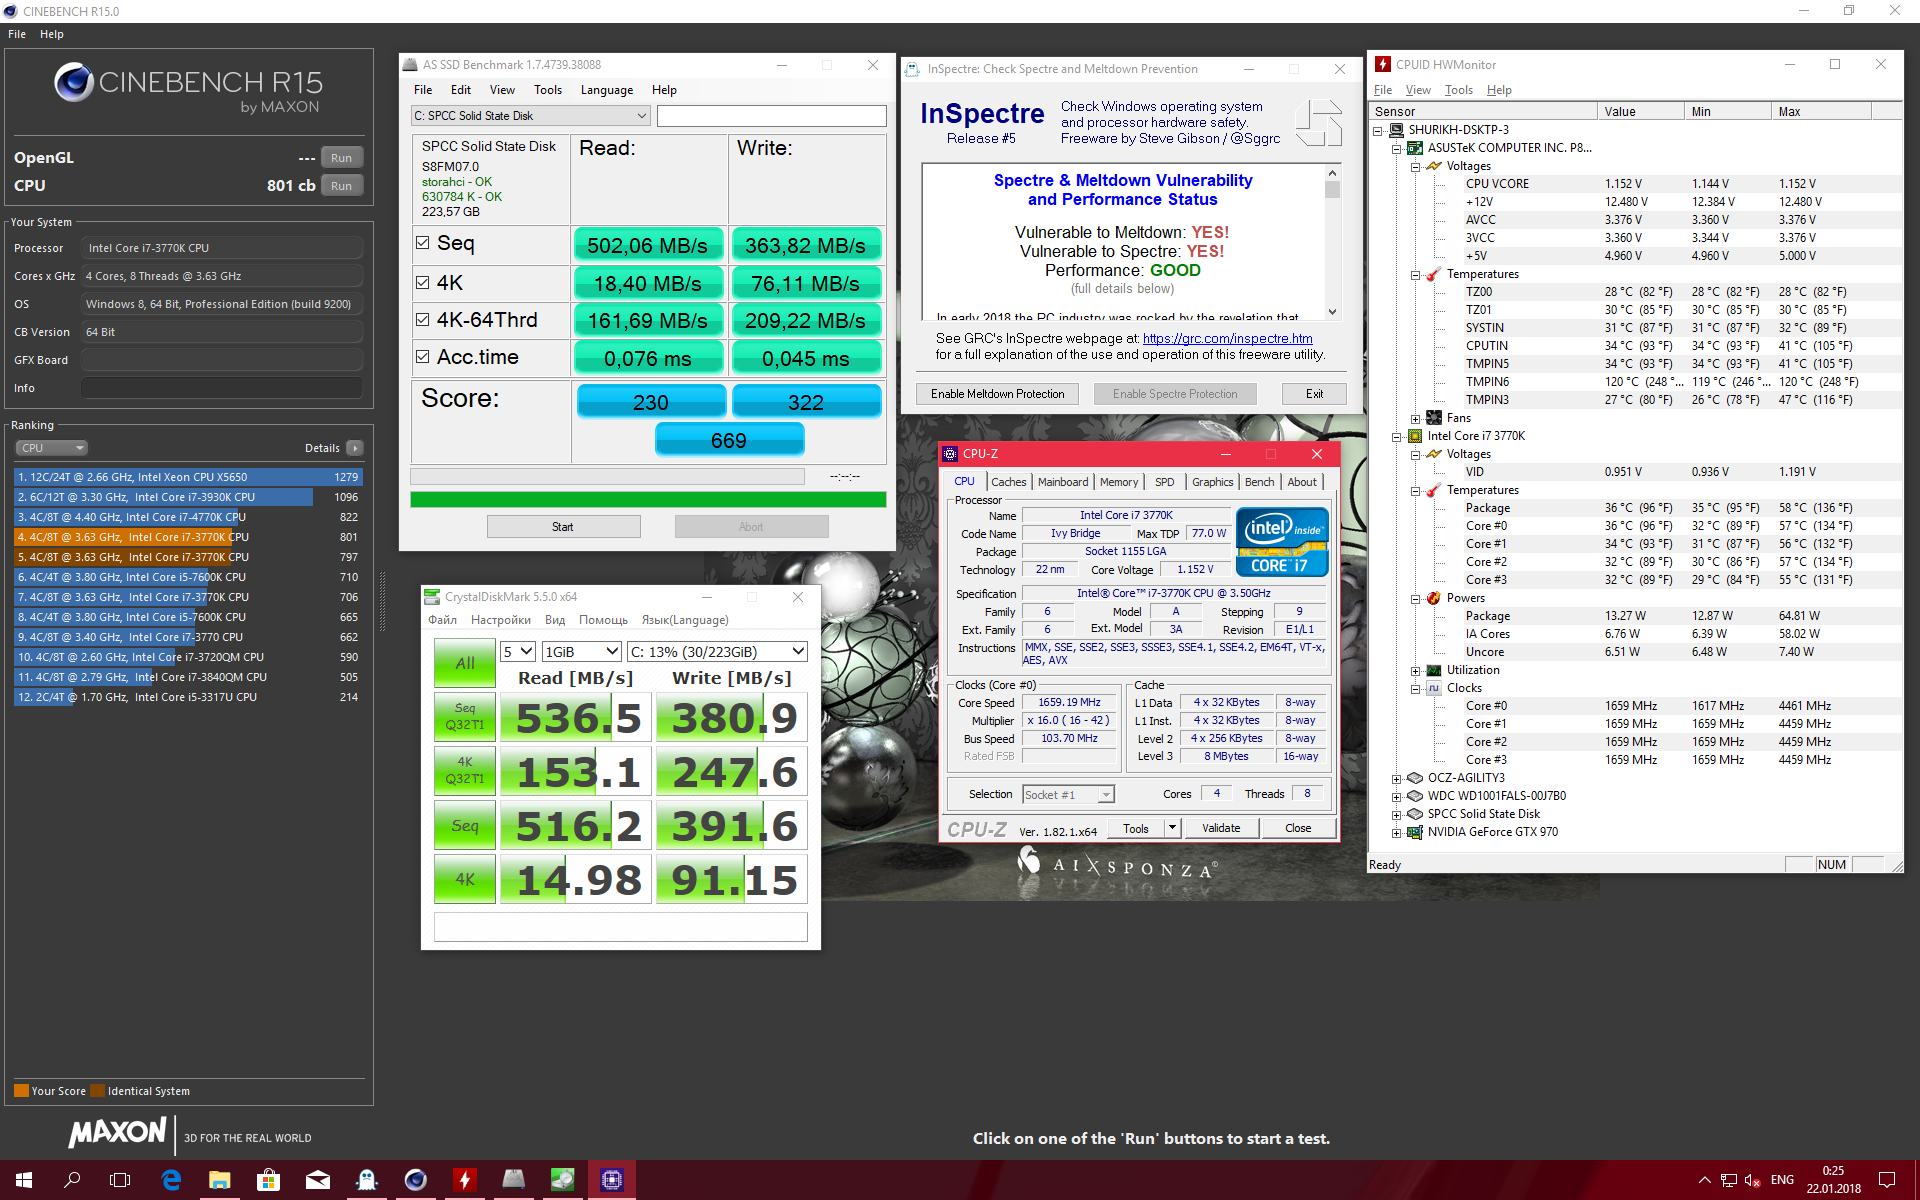This screenshot has height=1200, width=1920.
Task: Uncheck the 4K-64Thrd test checkbox
Action: pos(423,320)
